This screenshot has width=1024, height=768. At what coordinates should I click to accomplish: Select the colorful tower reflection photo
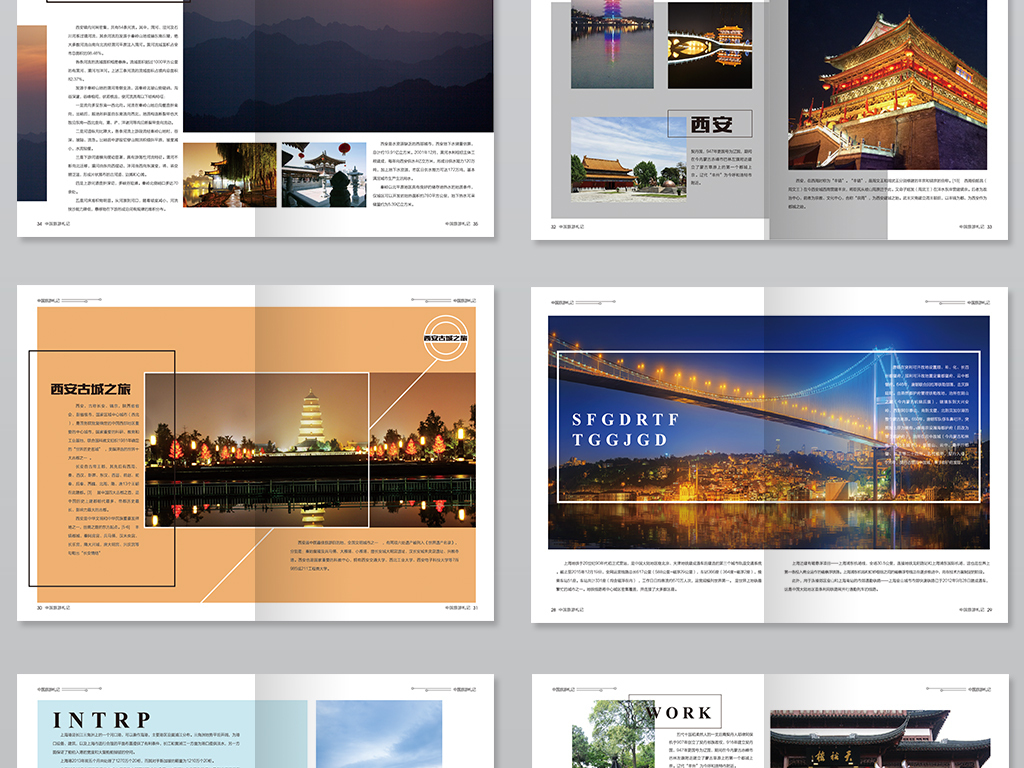[612, 45]
